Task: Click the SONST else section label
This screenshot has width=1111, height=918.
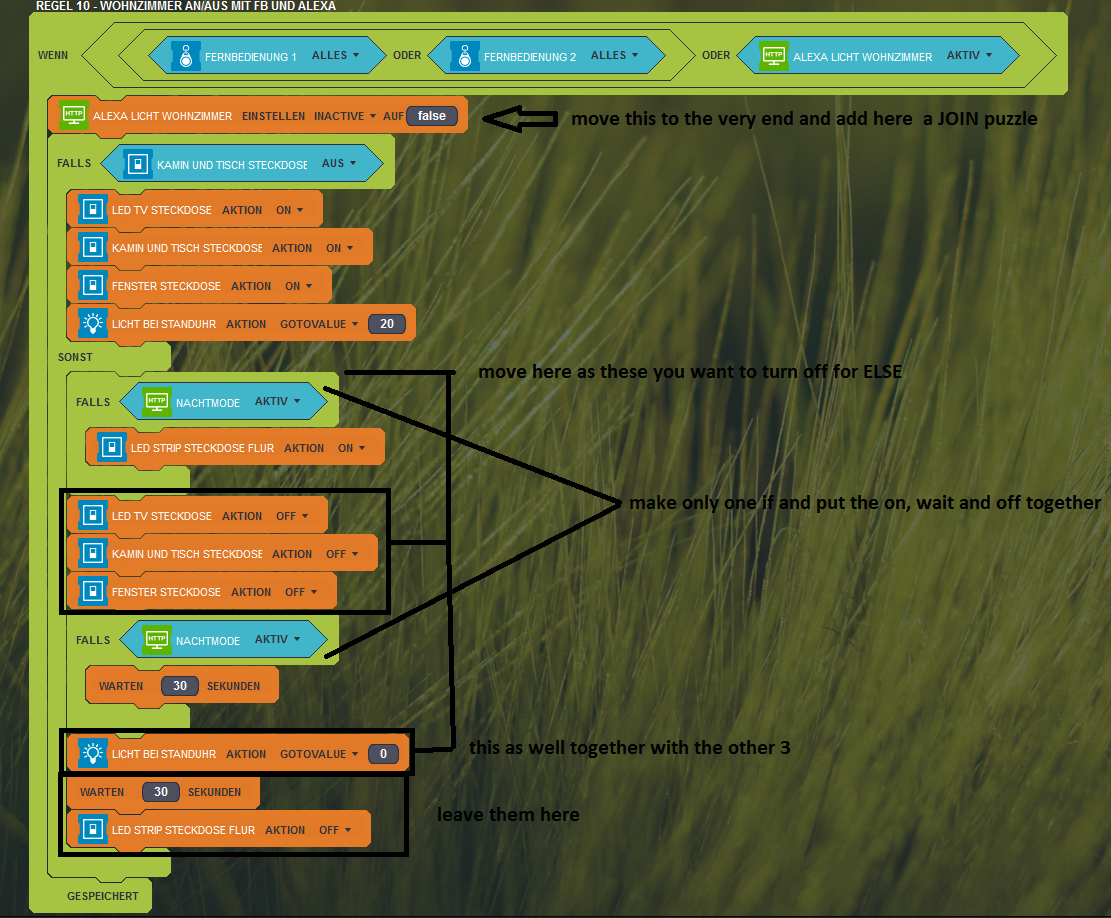Action: tap(75, 357)
